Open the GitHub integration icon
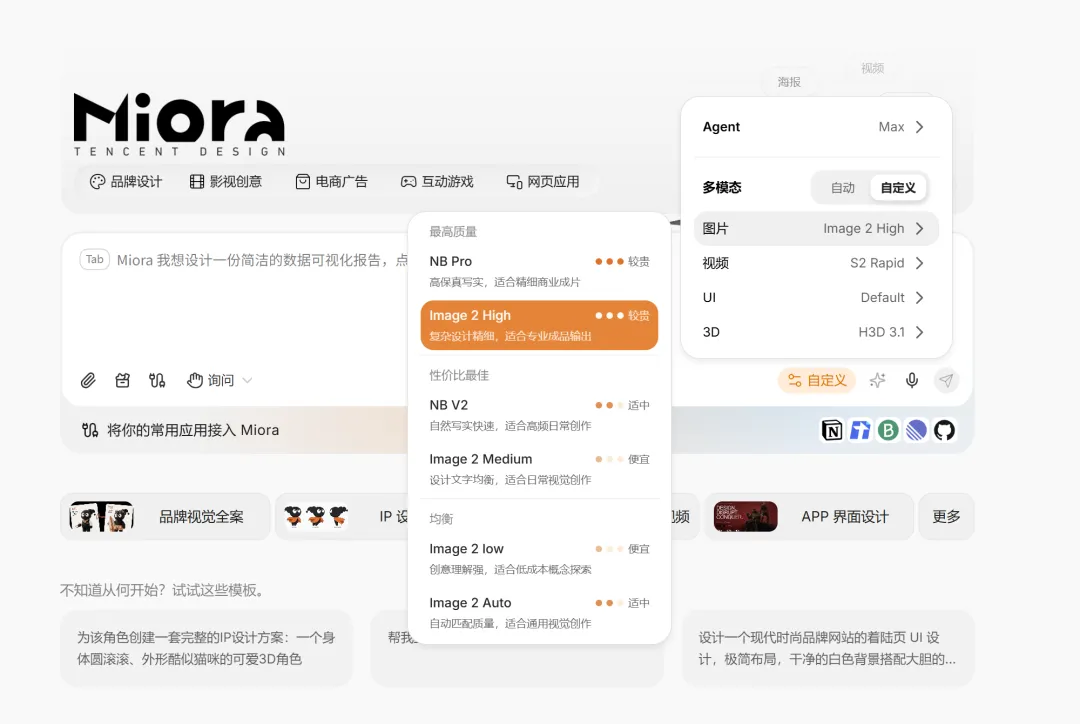This screenshot has height=724, width=1080. pyautogui.click(x=944, y=431)
